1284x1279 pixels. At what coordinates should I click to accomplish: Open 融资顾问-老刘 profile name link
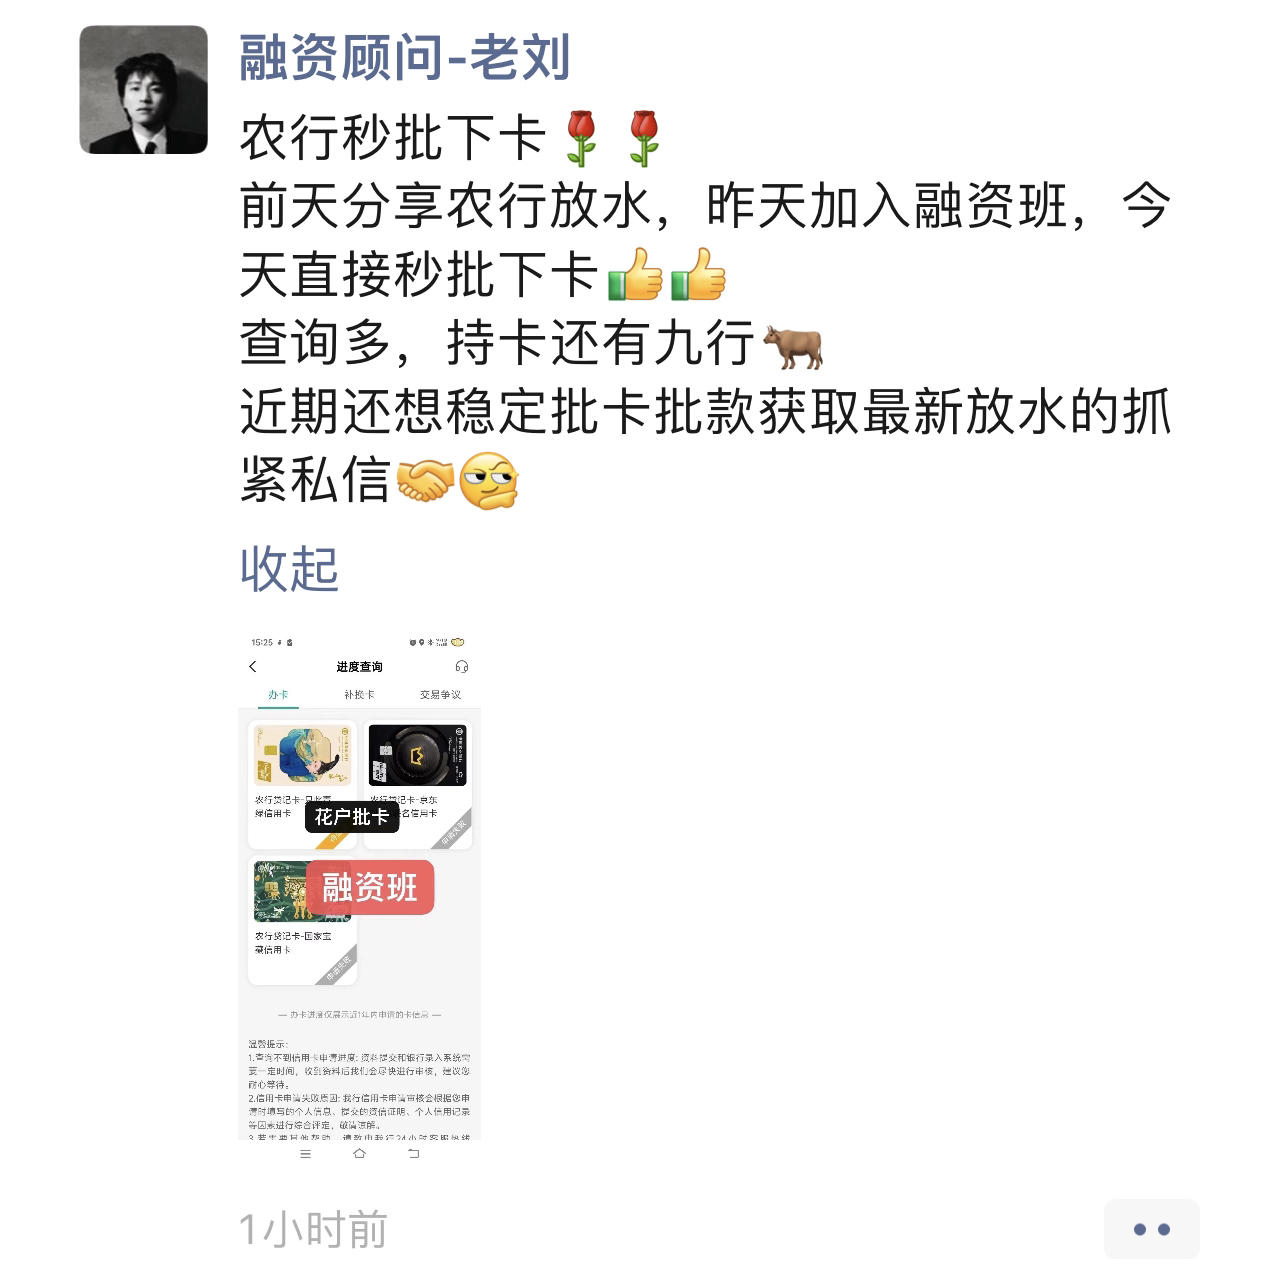pyautogui.click(x=405, y=57)
